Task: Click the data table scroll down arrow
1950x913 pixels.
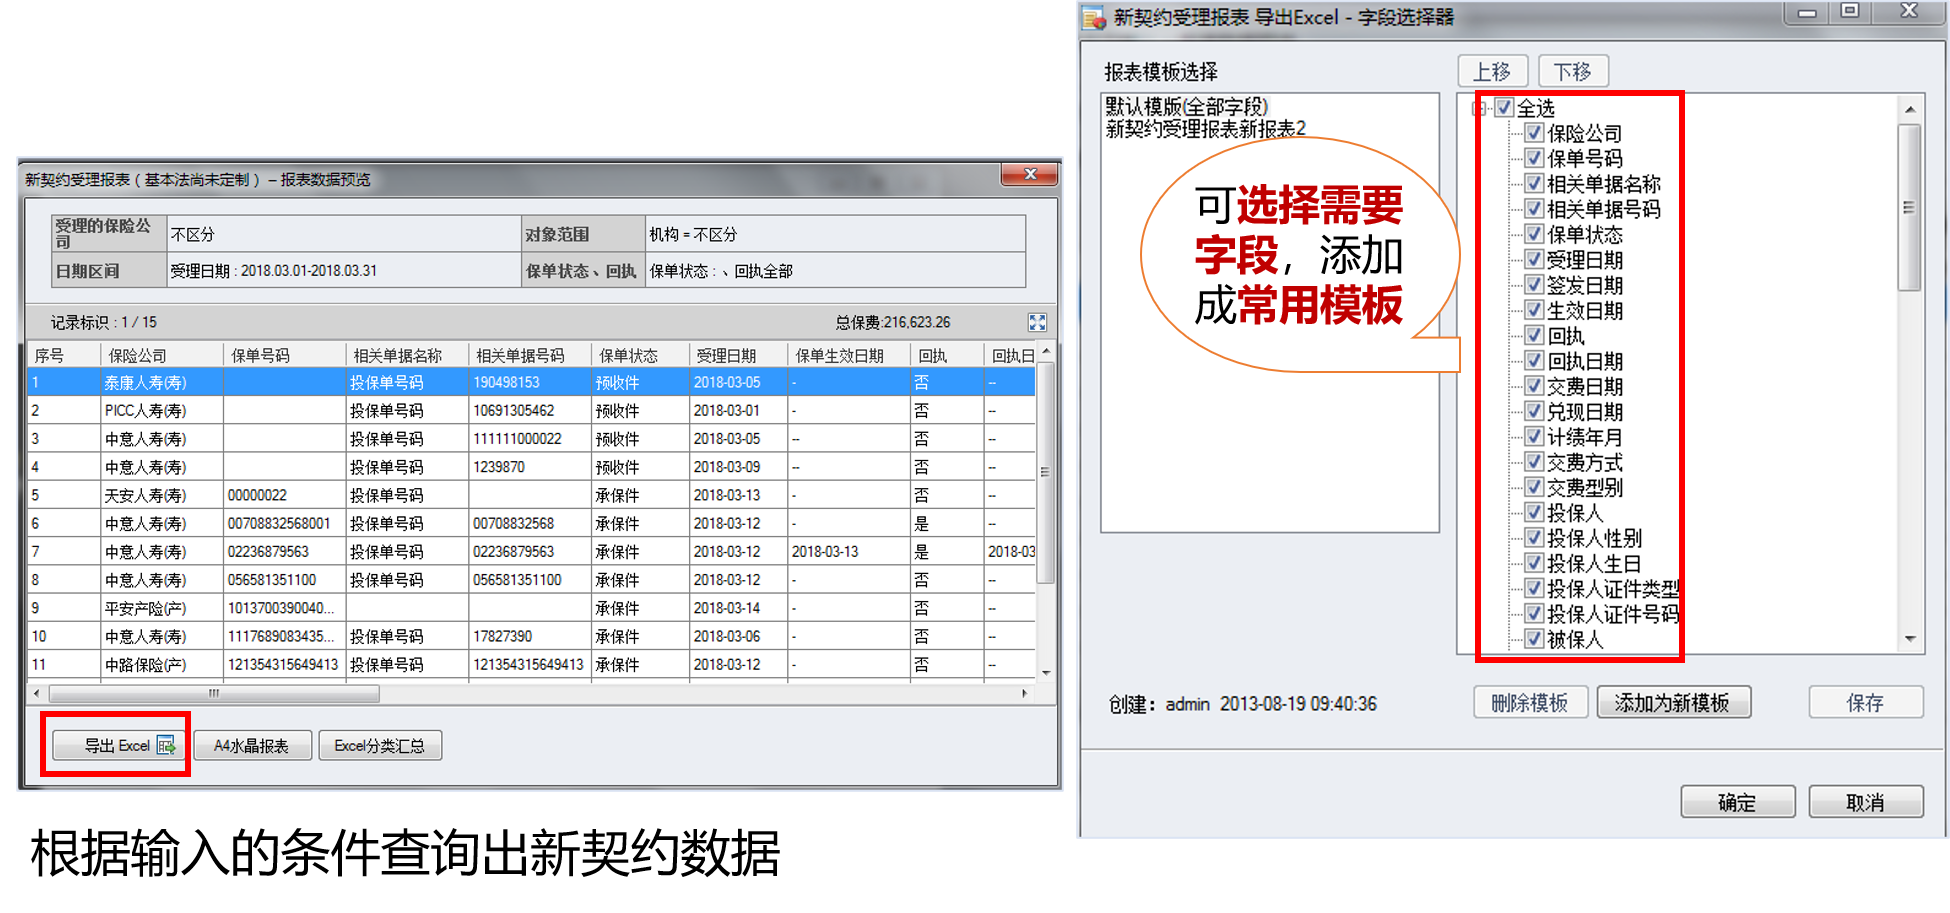Action: coord(1046,672)
